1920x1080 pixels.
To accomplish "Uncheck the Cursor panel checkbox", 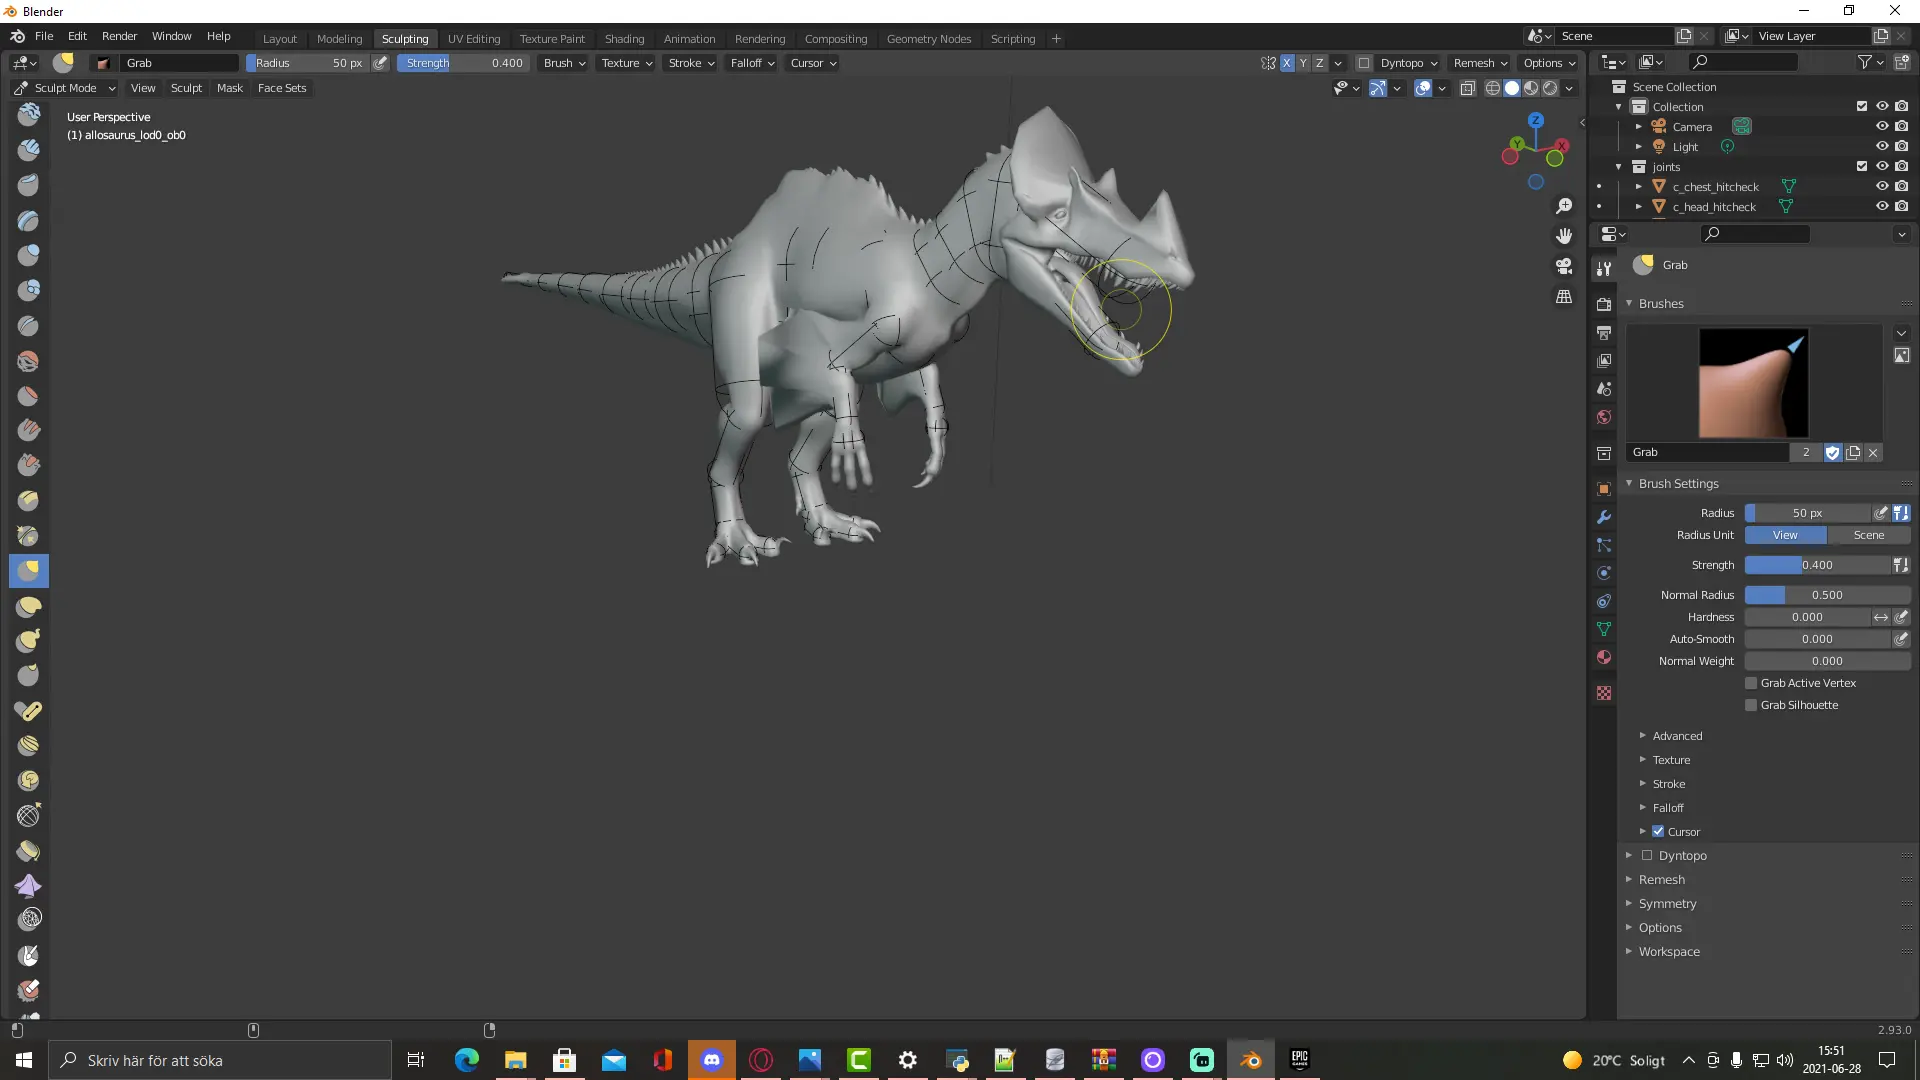I will pos(1658,831).
